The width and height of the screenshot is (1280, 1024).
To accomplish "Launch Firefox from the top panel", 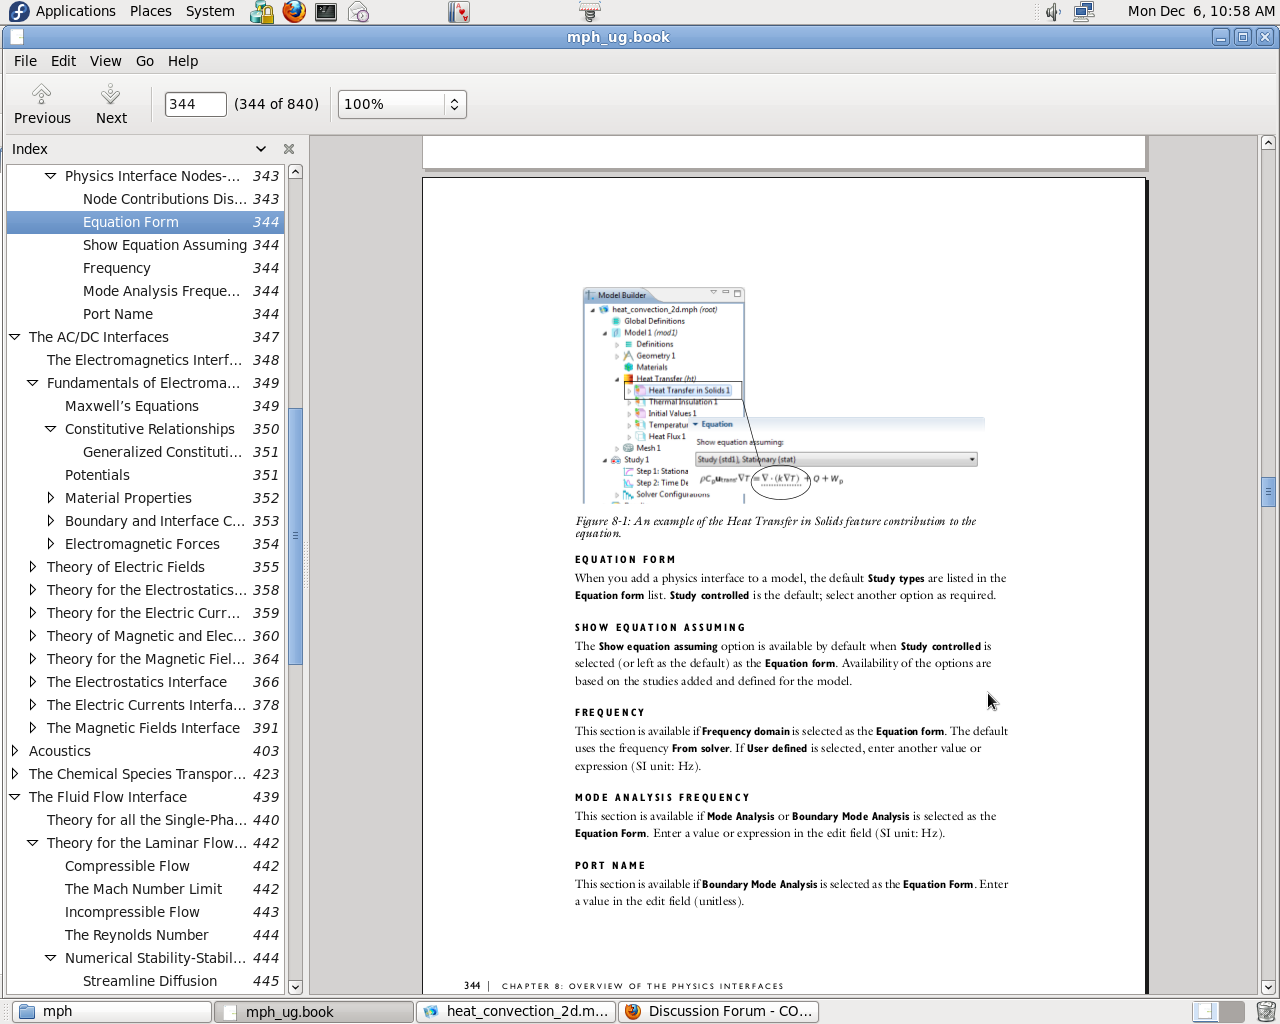I will point(294,12).
